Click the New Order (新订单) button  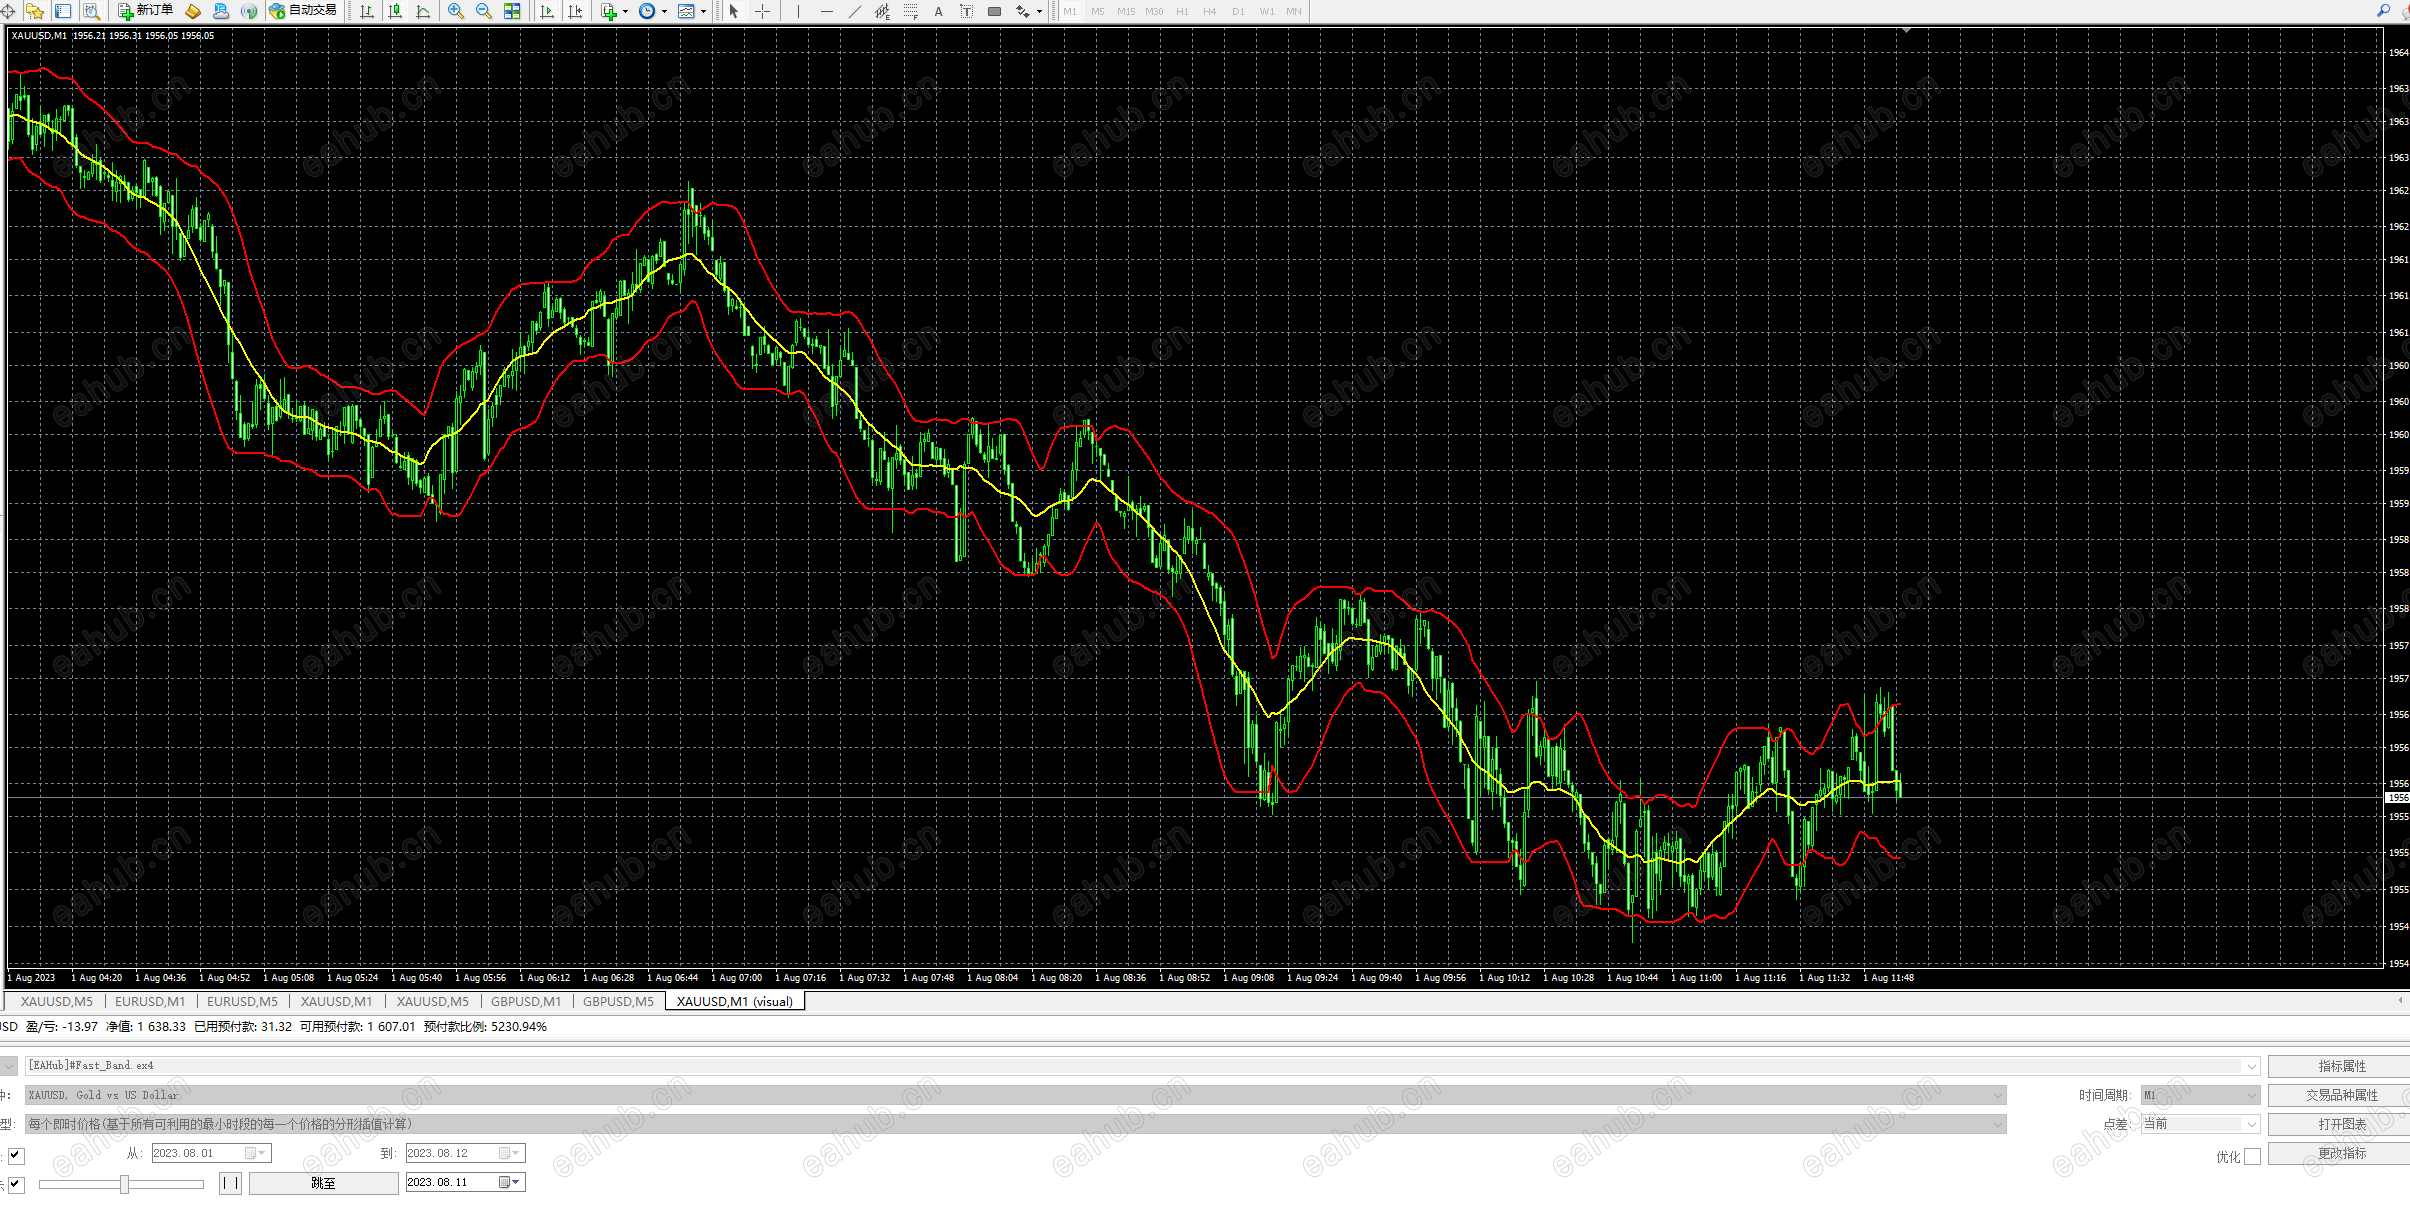pos(146,11)
